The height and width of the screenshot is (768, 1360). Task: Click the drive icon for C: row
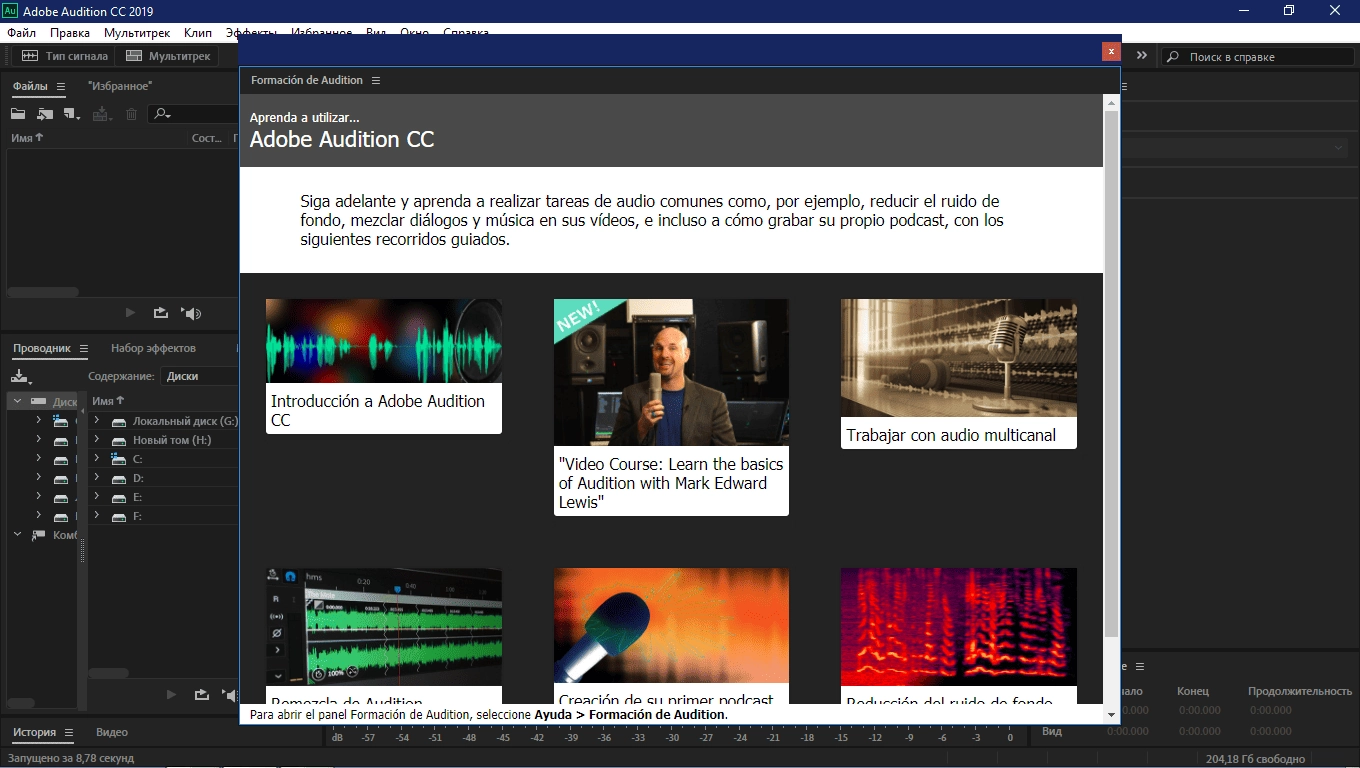pos(118,459)
